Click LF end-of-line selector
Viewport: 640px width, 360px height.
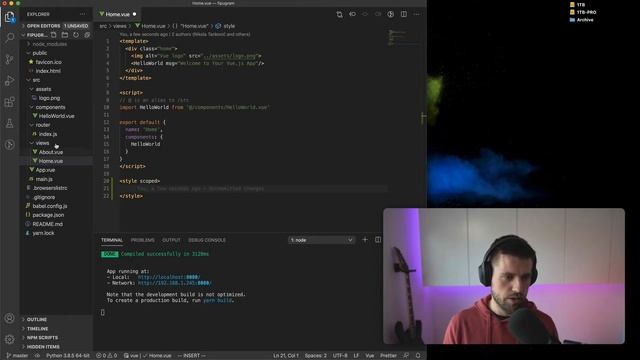click(356, 356)
